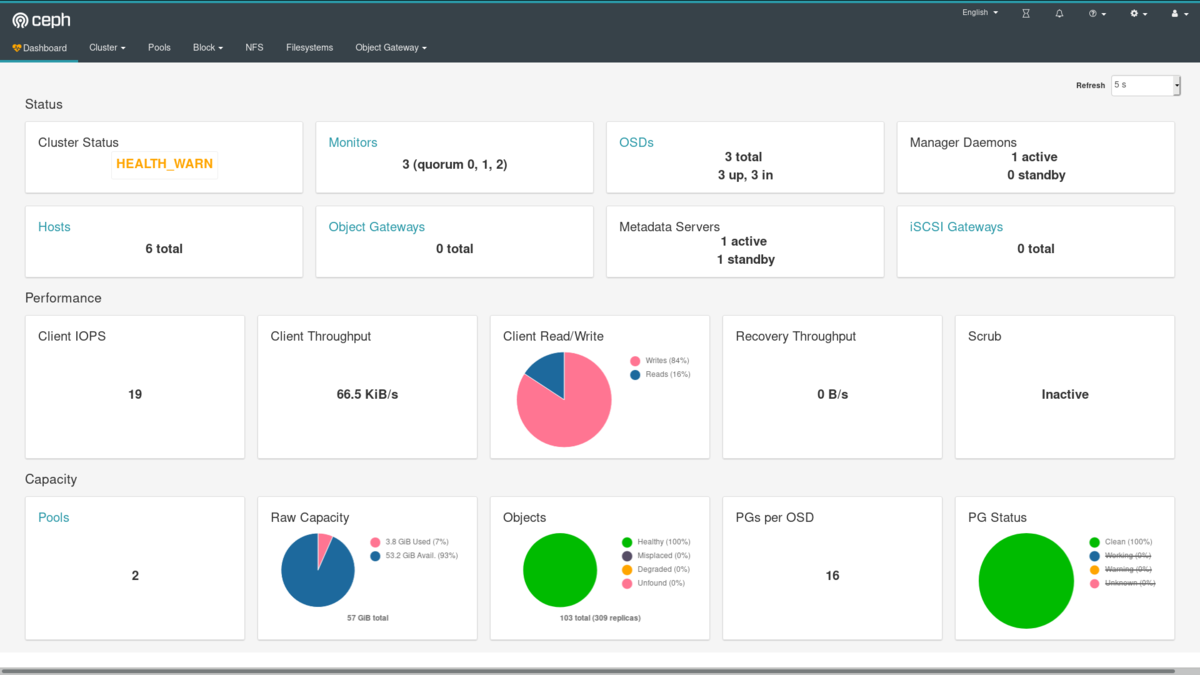Screen dimensions: 1200x675
Task: Click the "6 total" Hosts value
Action: (x=164, y=249)
